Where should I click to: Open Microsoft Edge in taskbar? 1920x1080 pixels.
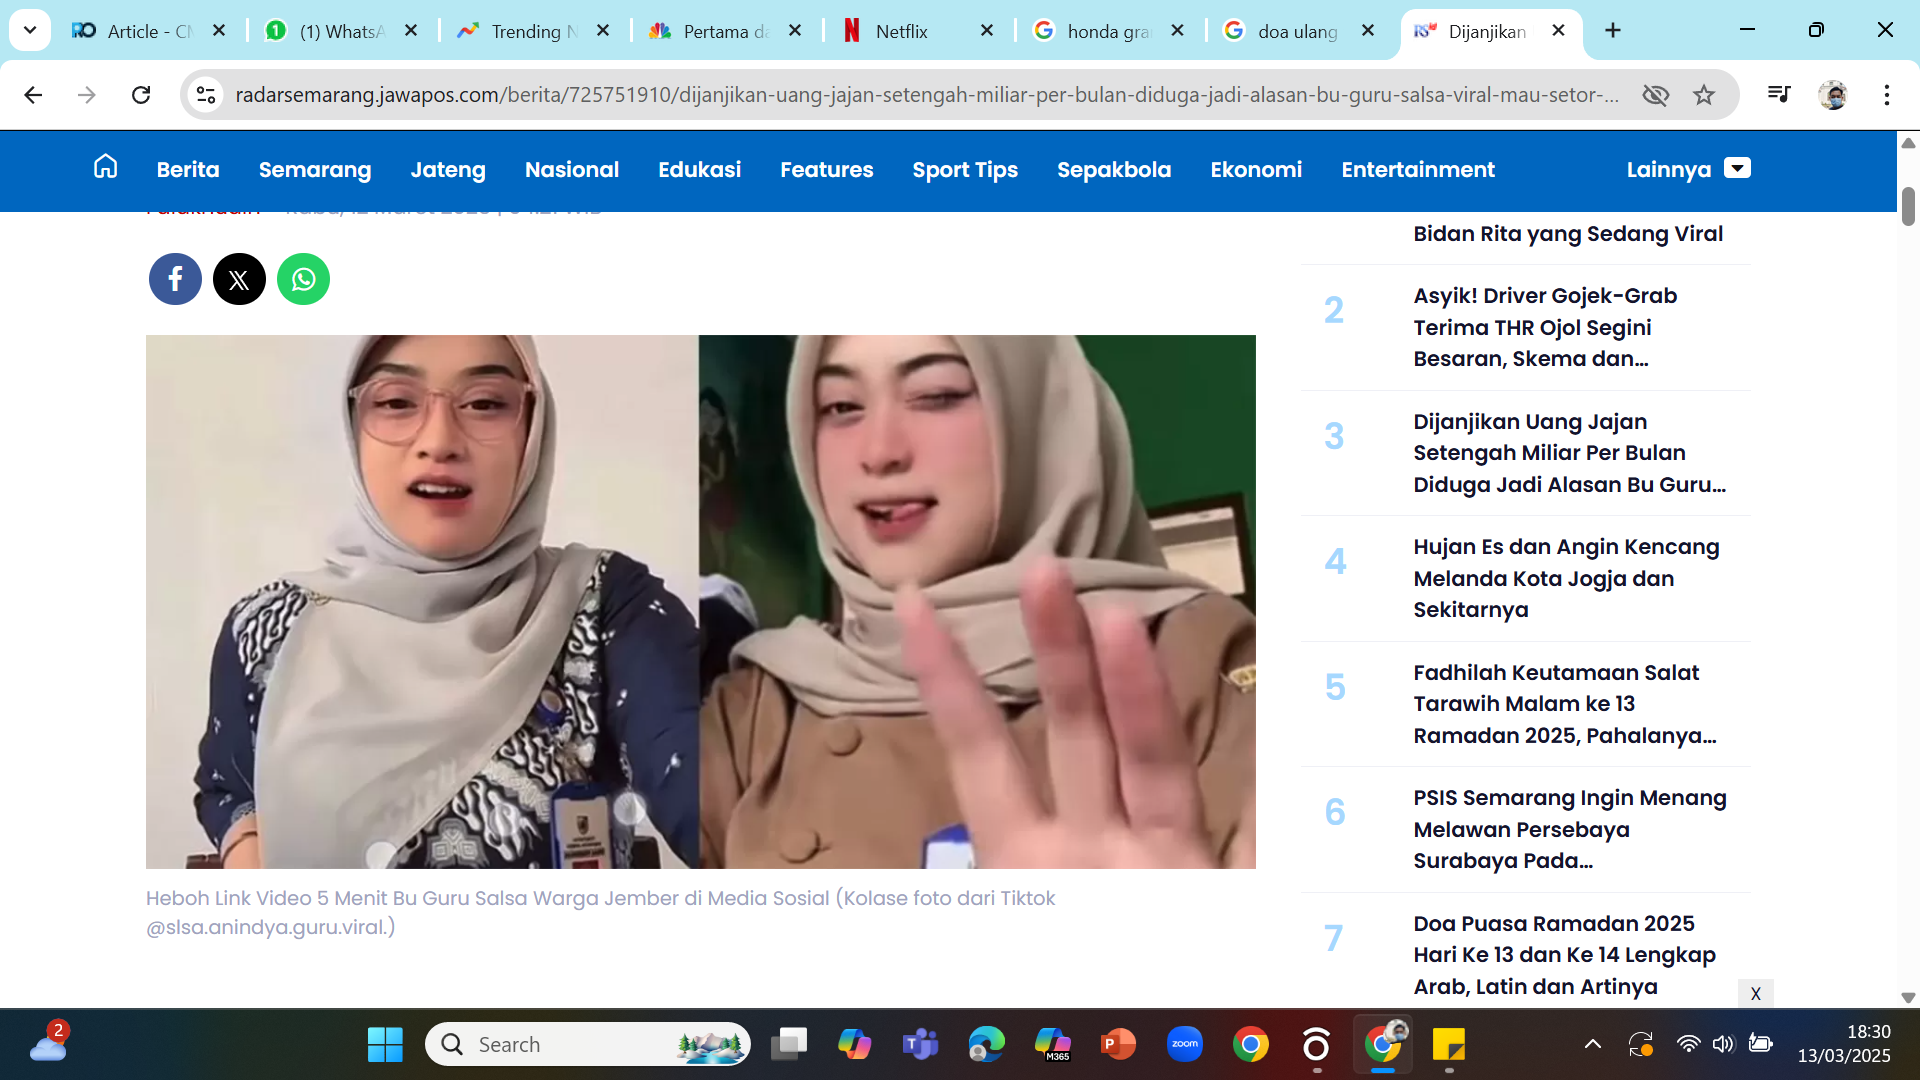pyautogui.click(x=986, y=1045)
